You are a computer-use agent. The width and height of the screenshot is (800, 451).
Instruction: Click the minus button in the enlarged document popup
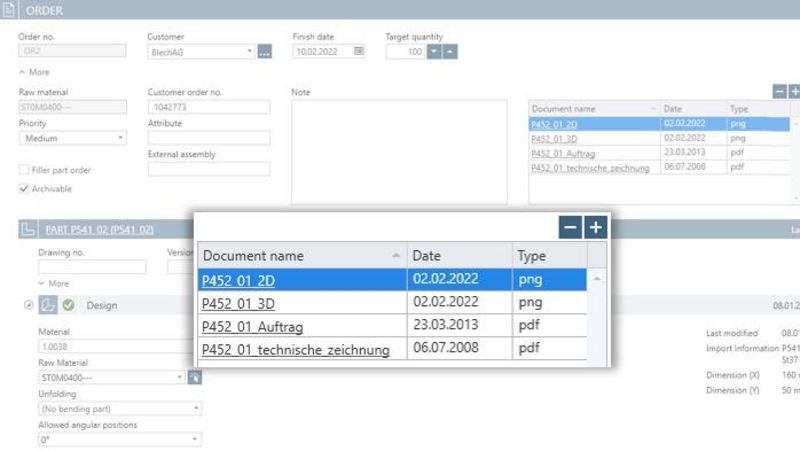point(571,228)
